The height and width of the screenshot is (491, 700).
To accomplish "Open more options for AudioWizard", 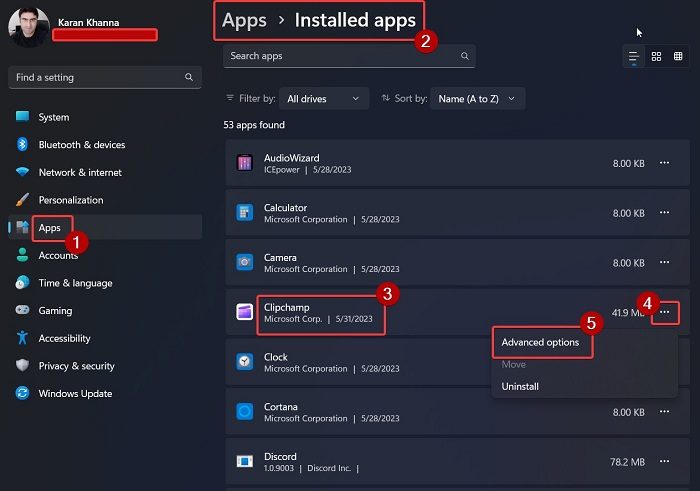I will pos(664,163).
